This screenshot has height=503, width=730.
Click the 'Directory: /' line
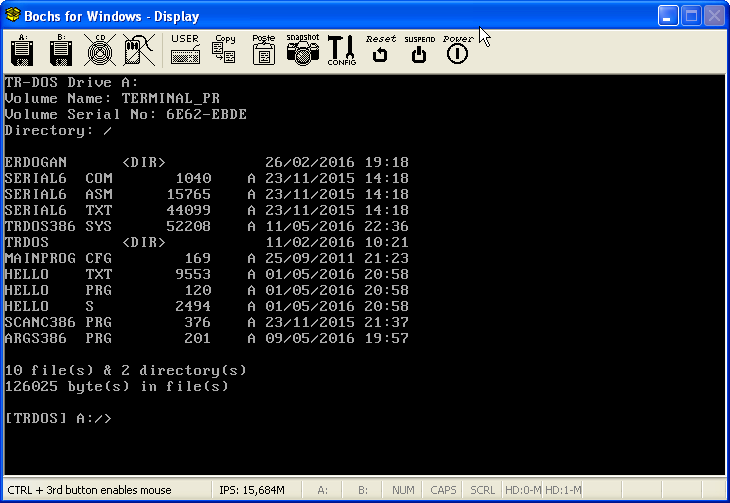coord(58,130)
